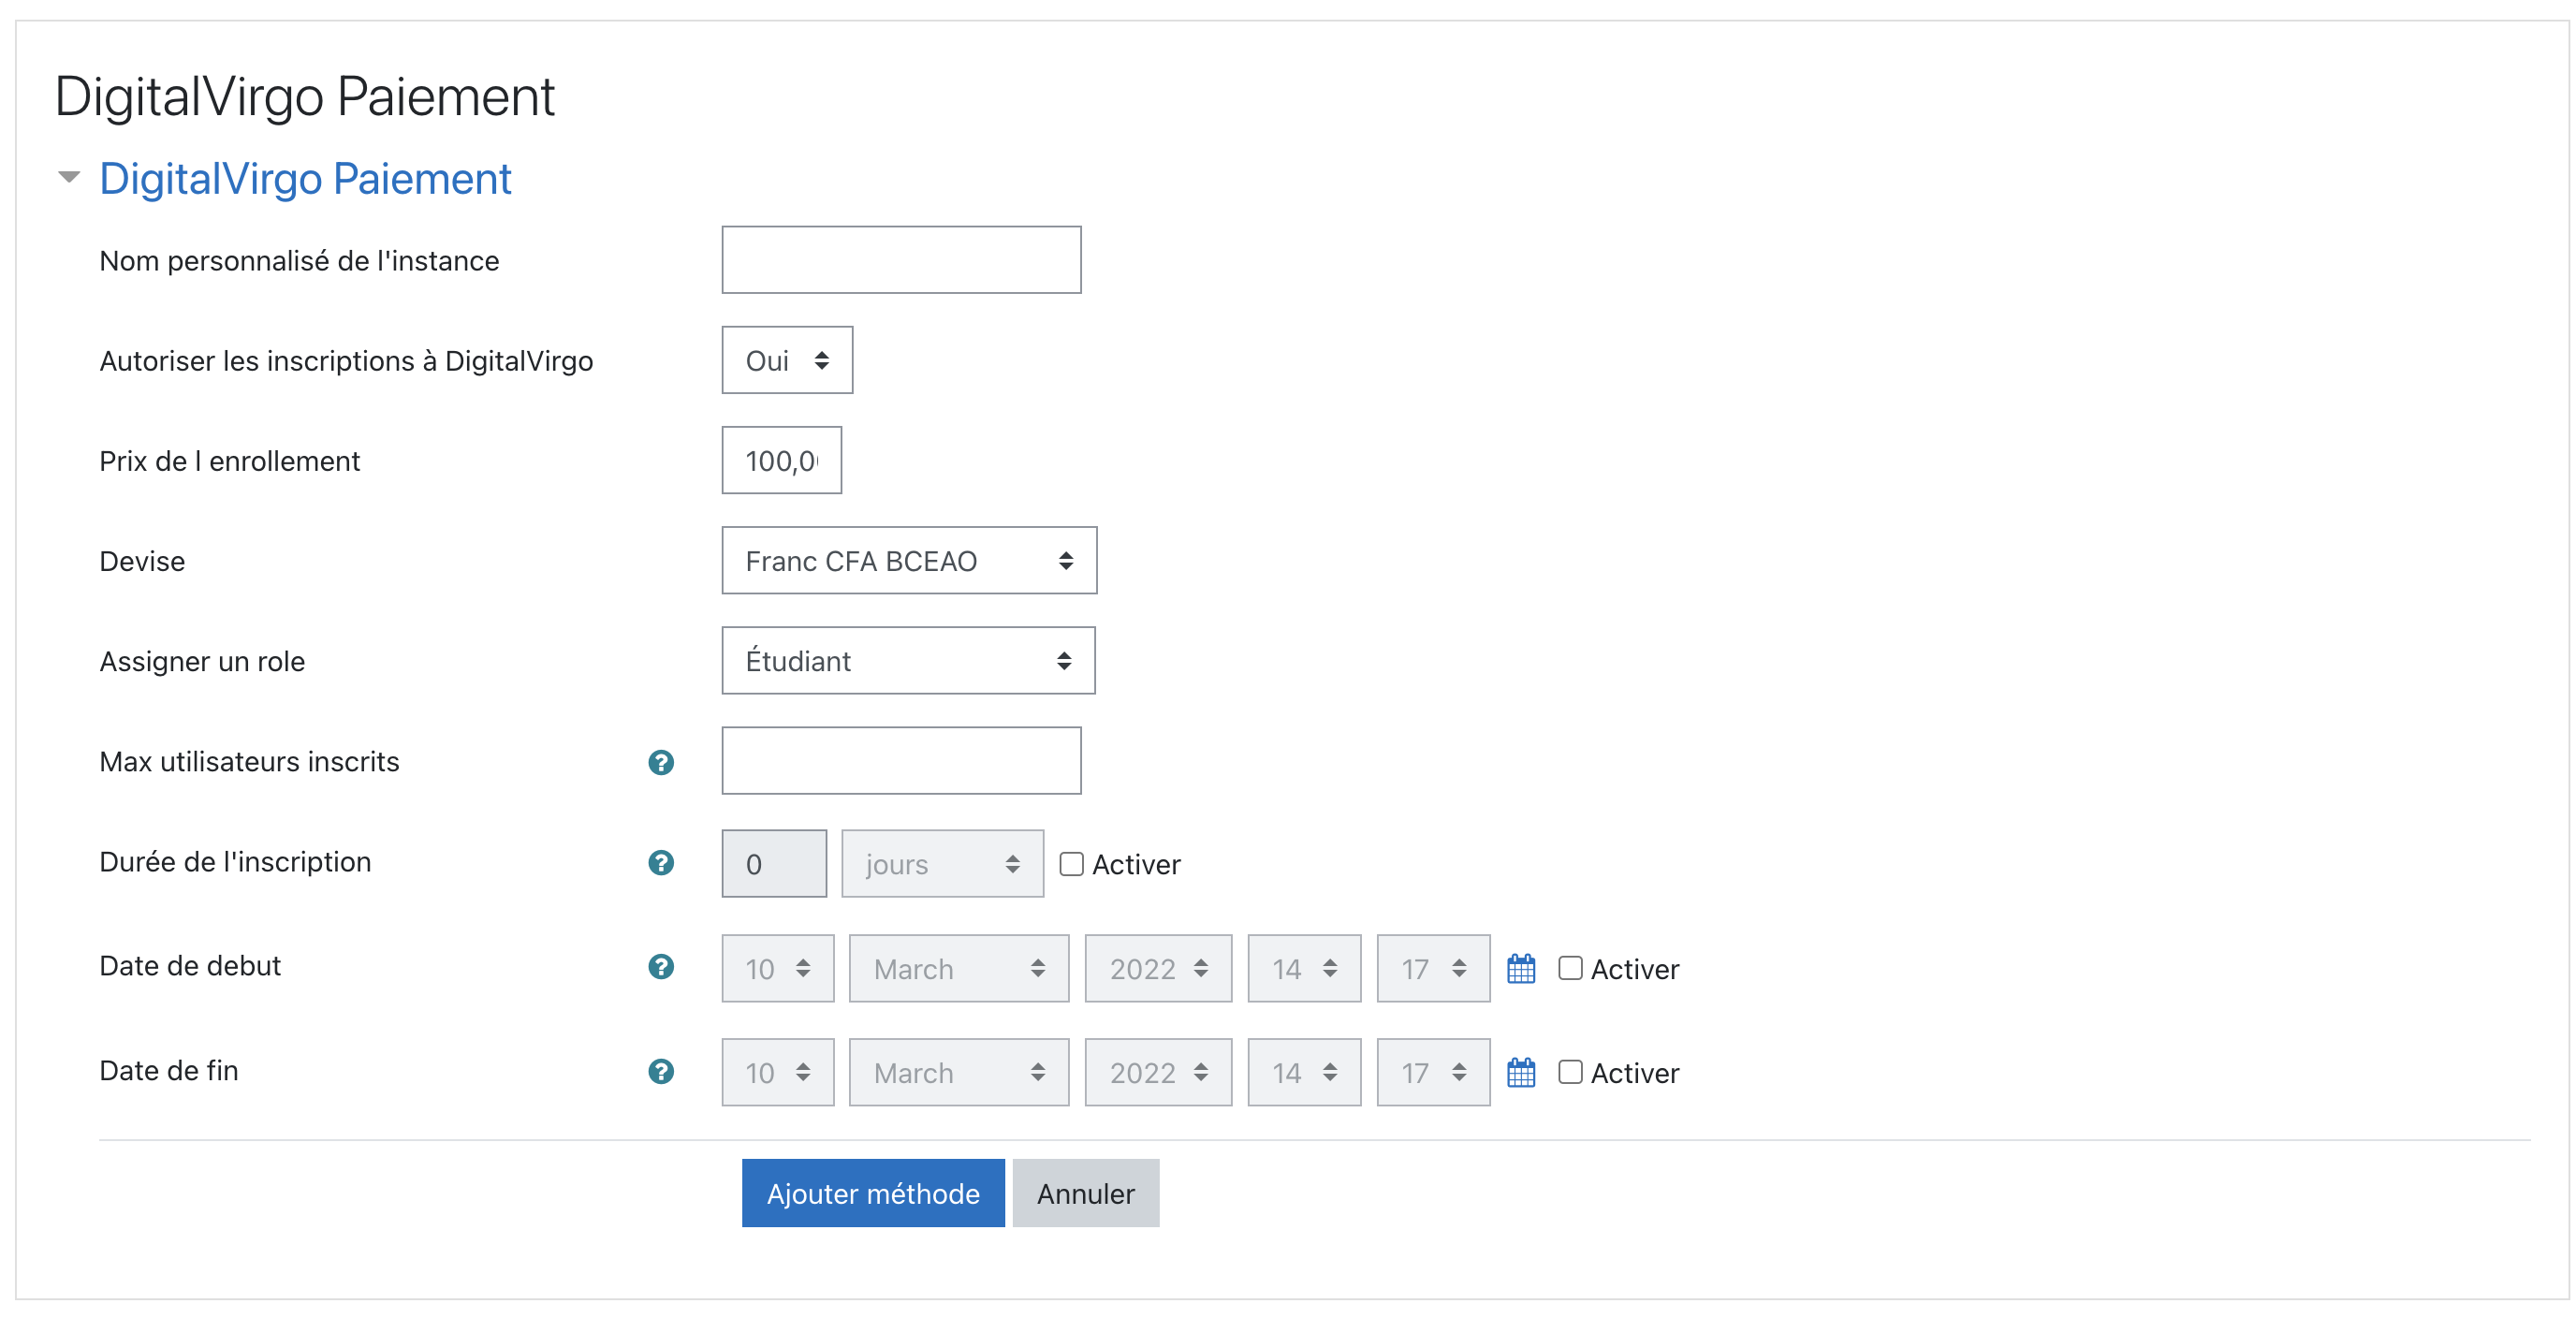
Task: Click the Durée de l'inscription number field
Action: 774,863
